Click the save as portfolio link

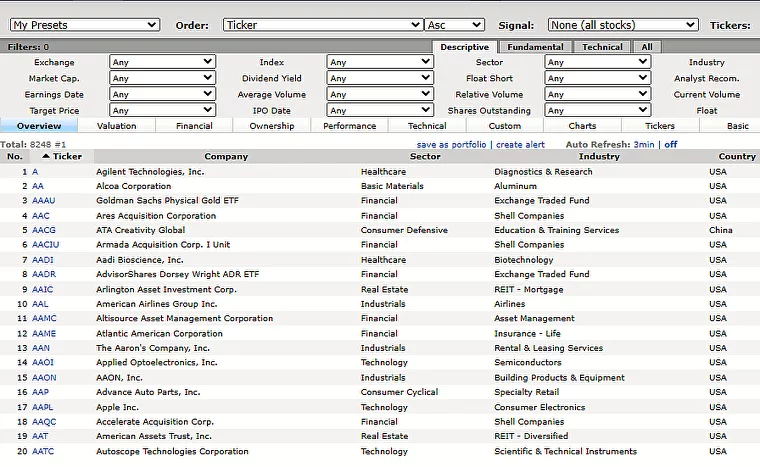pos(451,145)
